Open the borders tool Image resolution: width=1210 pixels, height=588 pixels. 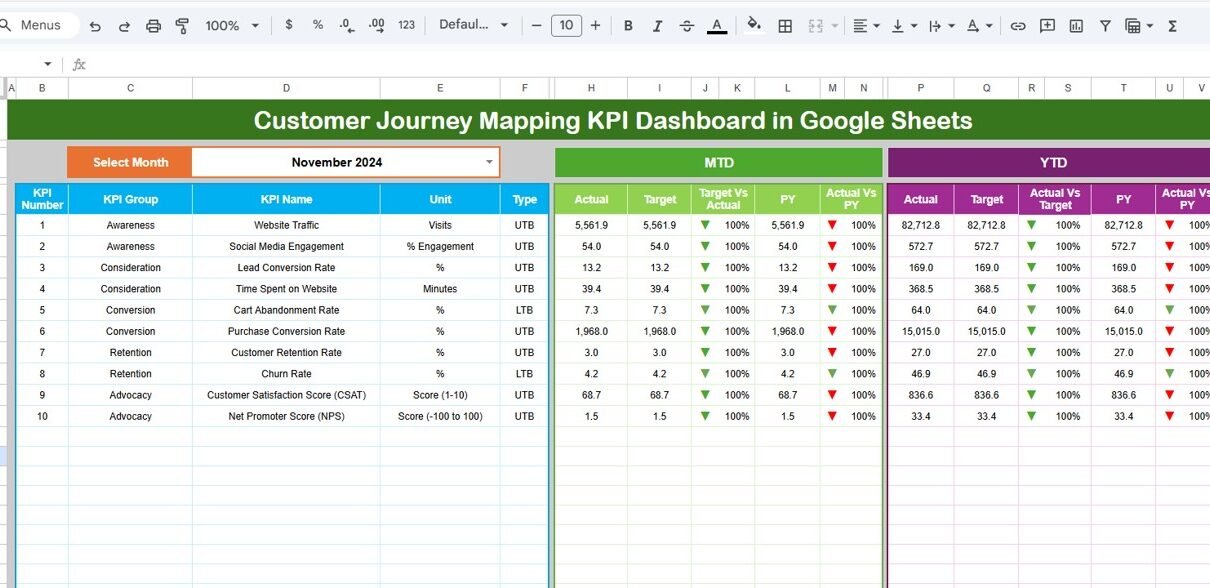pos(786,26)
